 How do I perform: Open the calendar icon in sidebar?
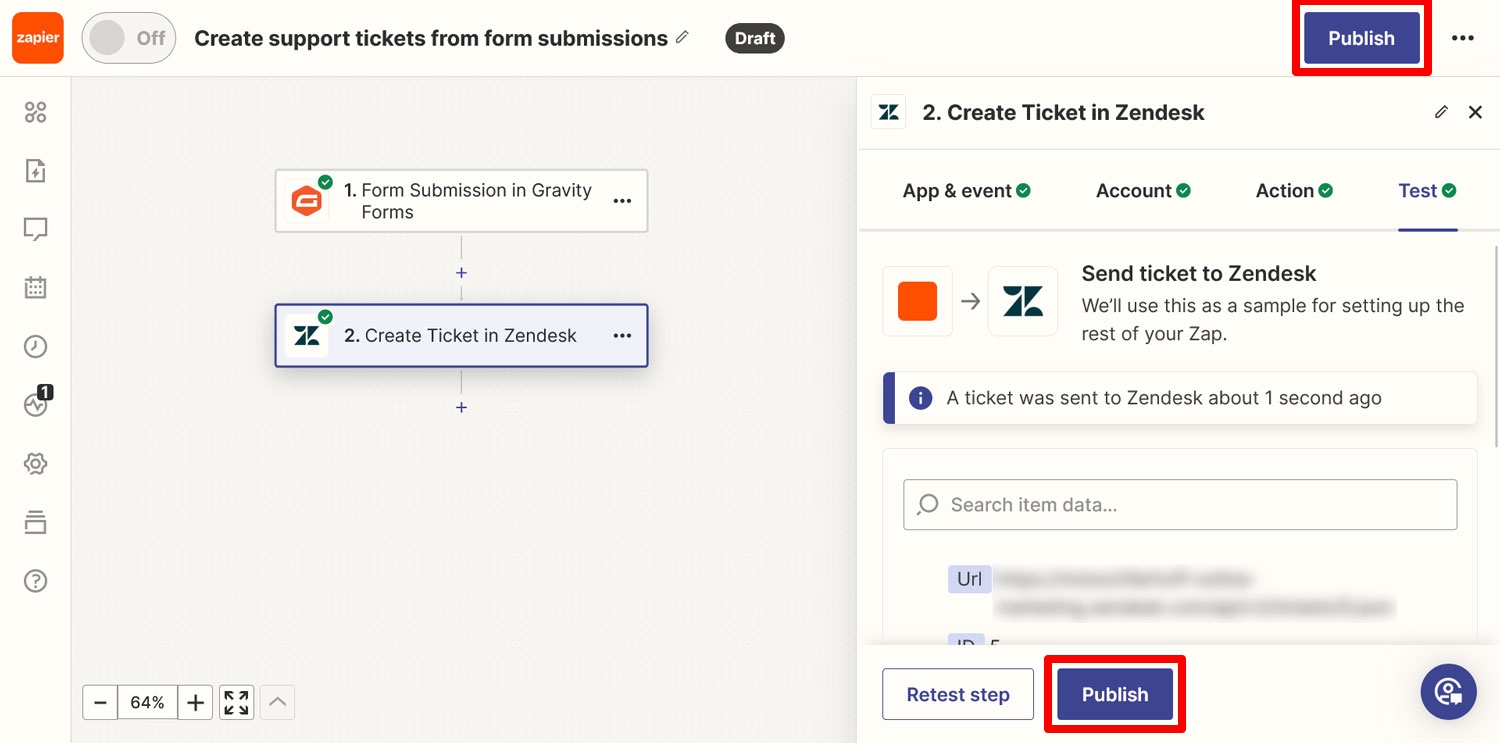(36, 288)
